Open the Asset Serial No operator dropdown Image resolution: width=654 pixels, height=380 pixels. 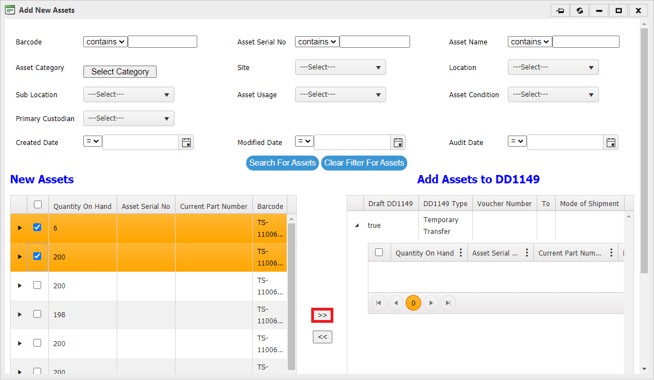coord(317,42)
